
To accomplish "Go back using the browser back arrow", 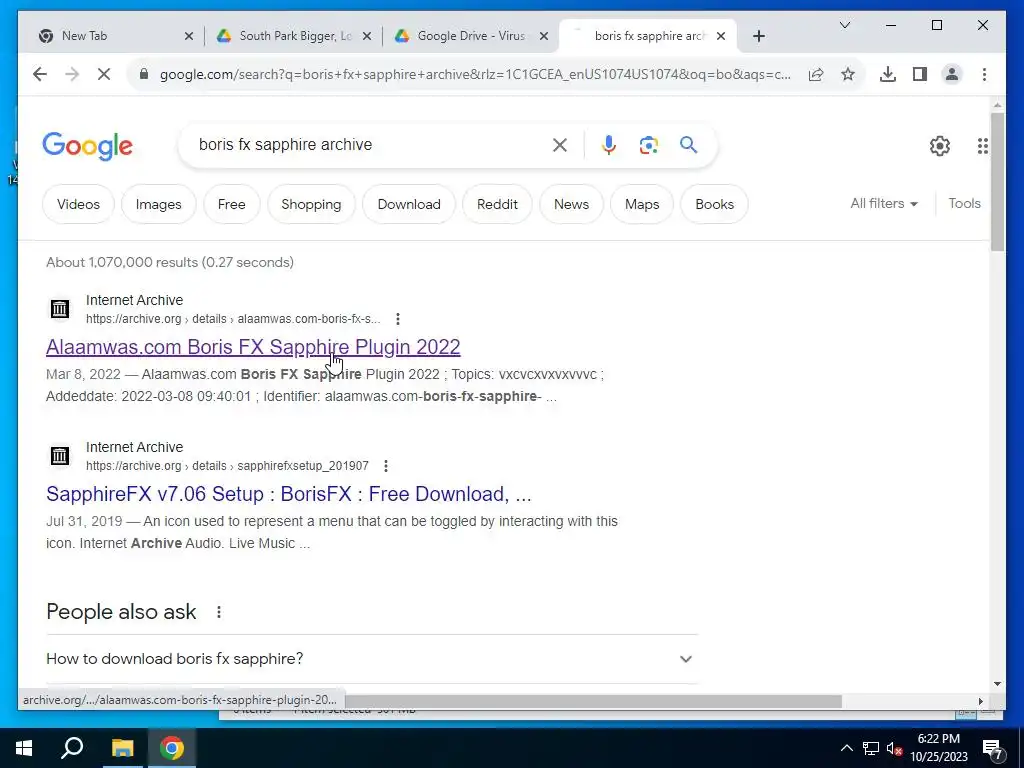I will click(40, 74).
